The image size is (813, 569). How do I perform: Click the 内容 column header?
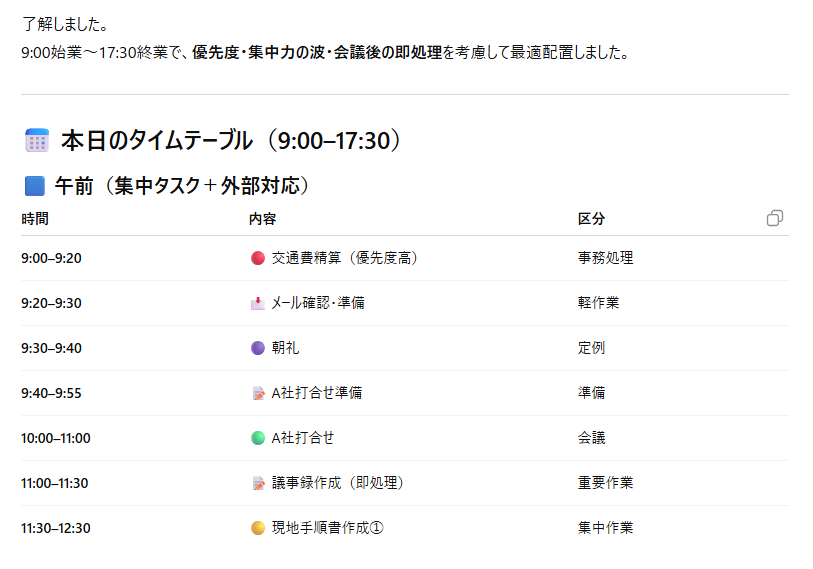point(262,219)
